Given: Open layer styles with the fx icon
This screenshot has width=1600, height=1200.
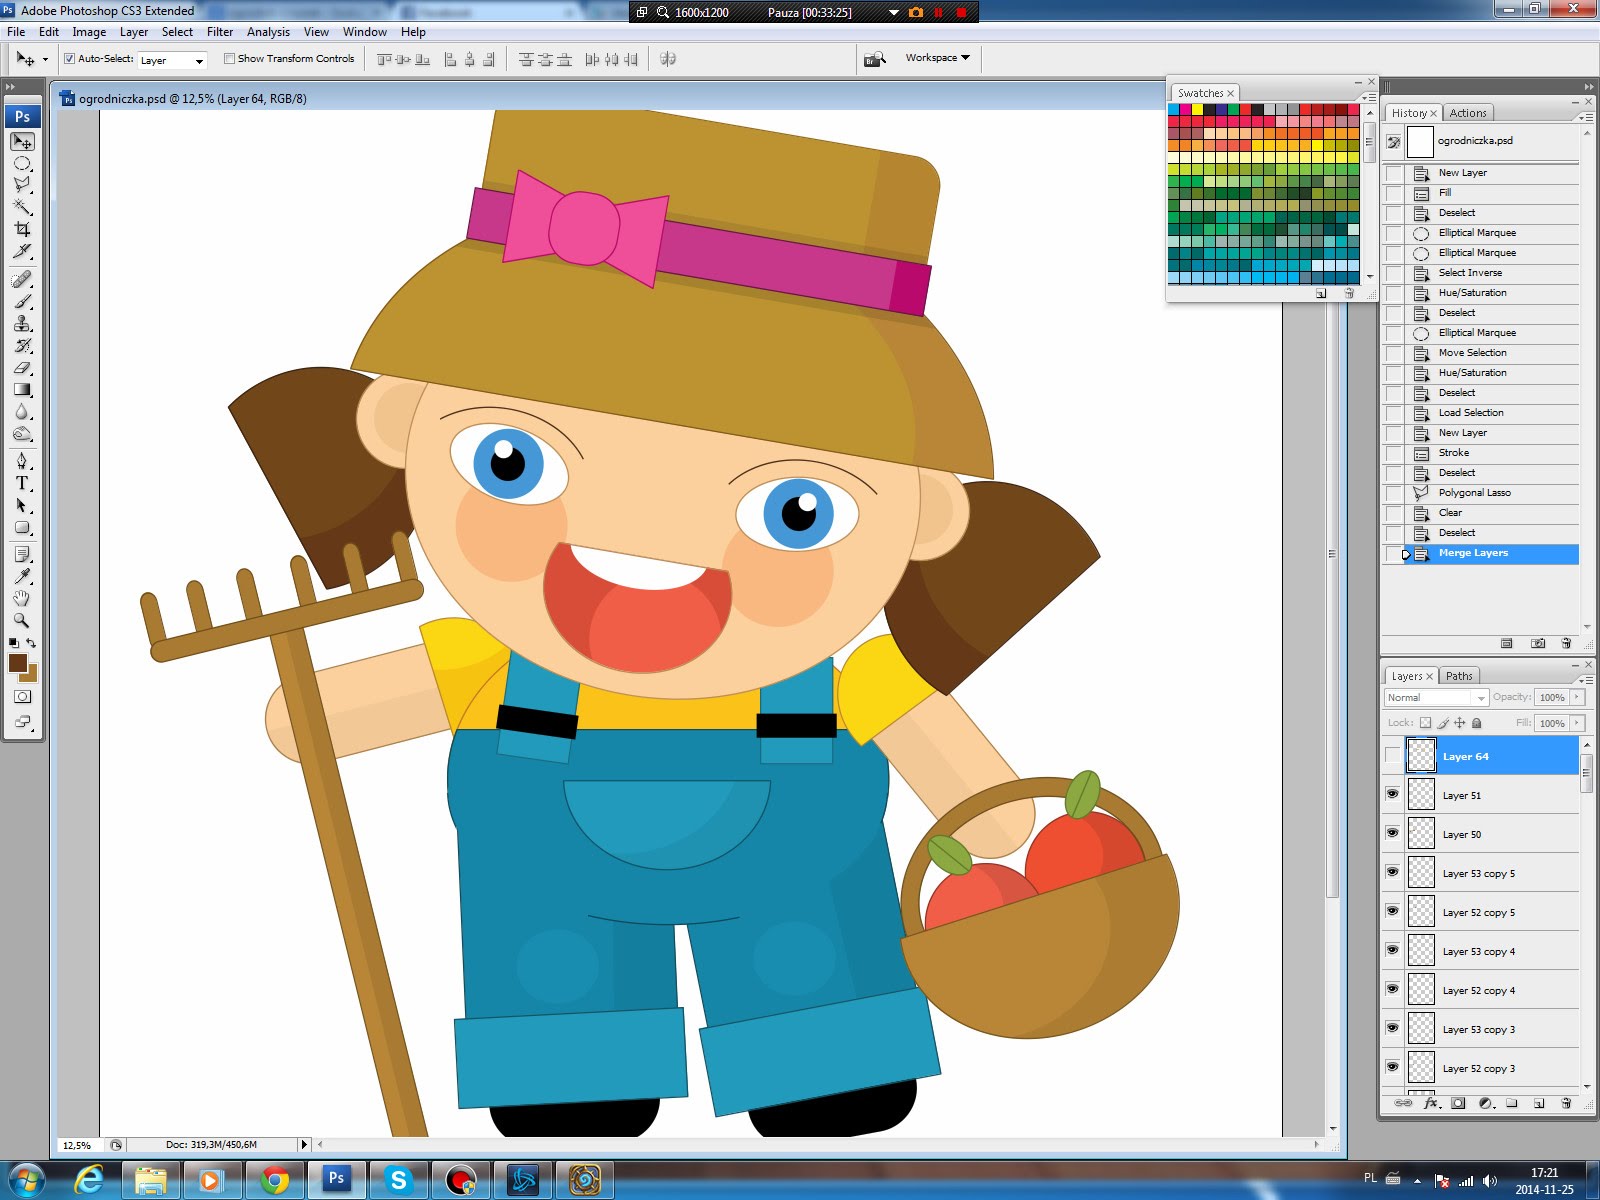Looking at the screenshot, I should coord(1433,1105).
